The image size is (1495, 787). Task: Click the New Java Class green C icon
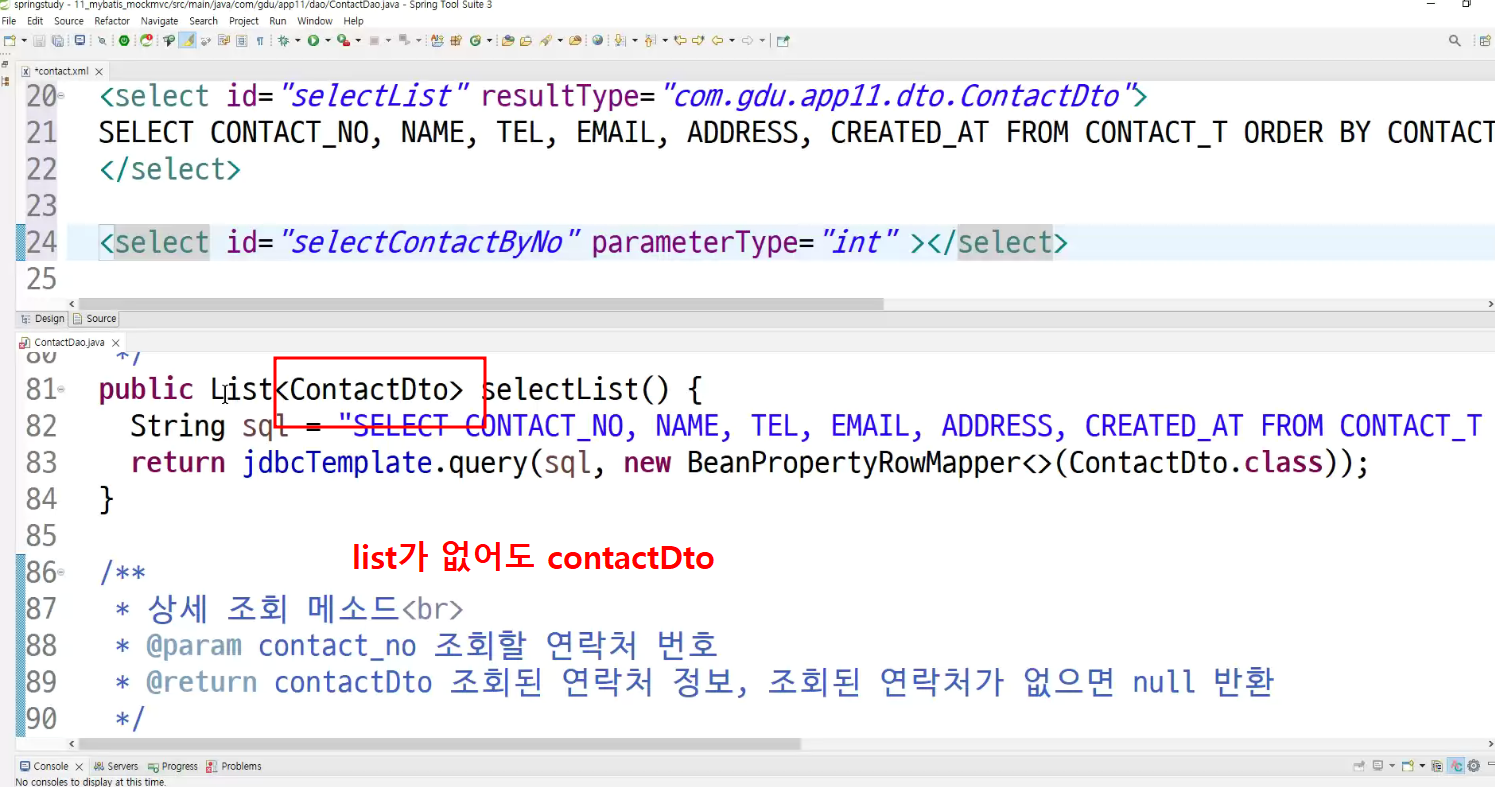475,41
